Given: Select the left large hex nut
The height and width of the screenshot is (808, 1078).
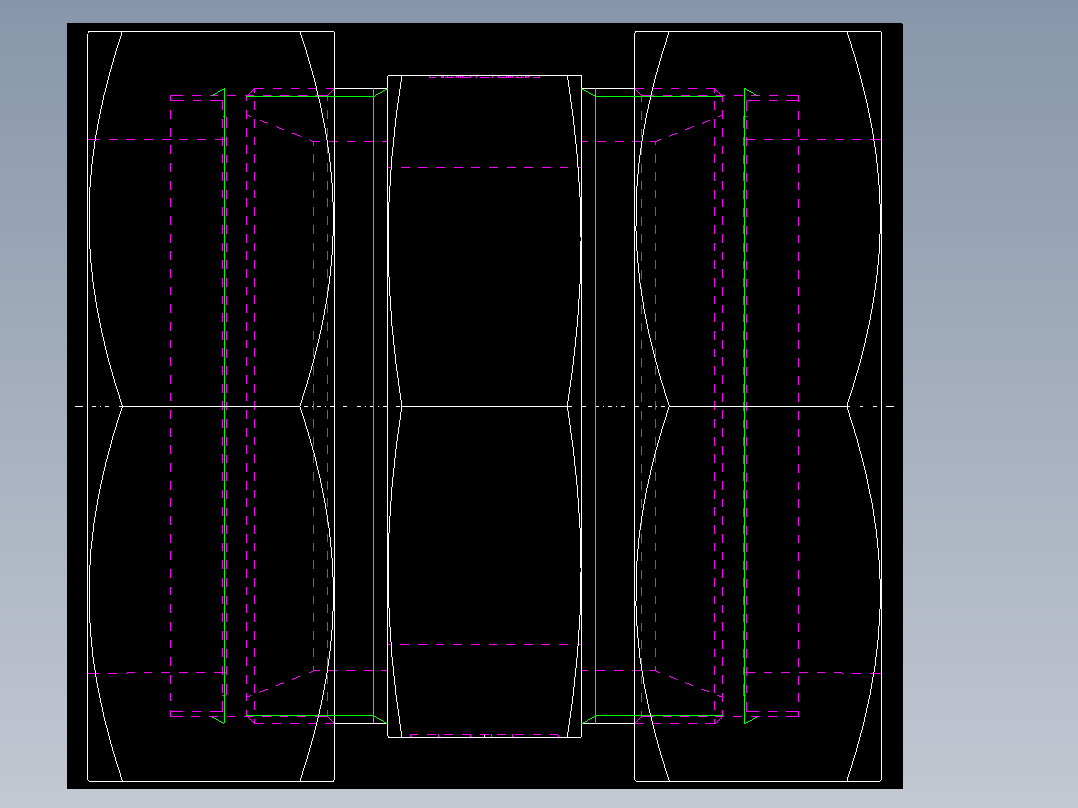Looking at the screenshot, I should click(211, 406).
